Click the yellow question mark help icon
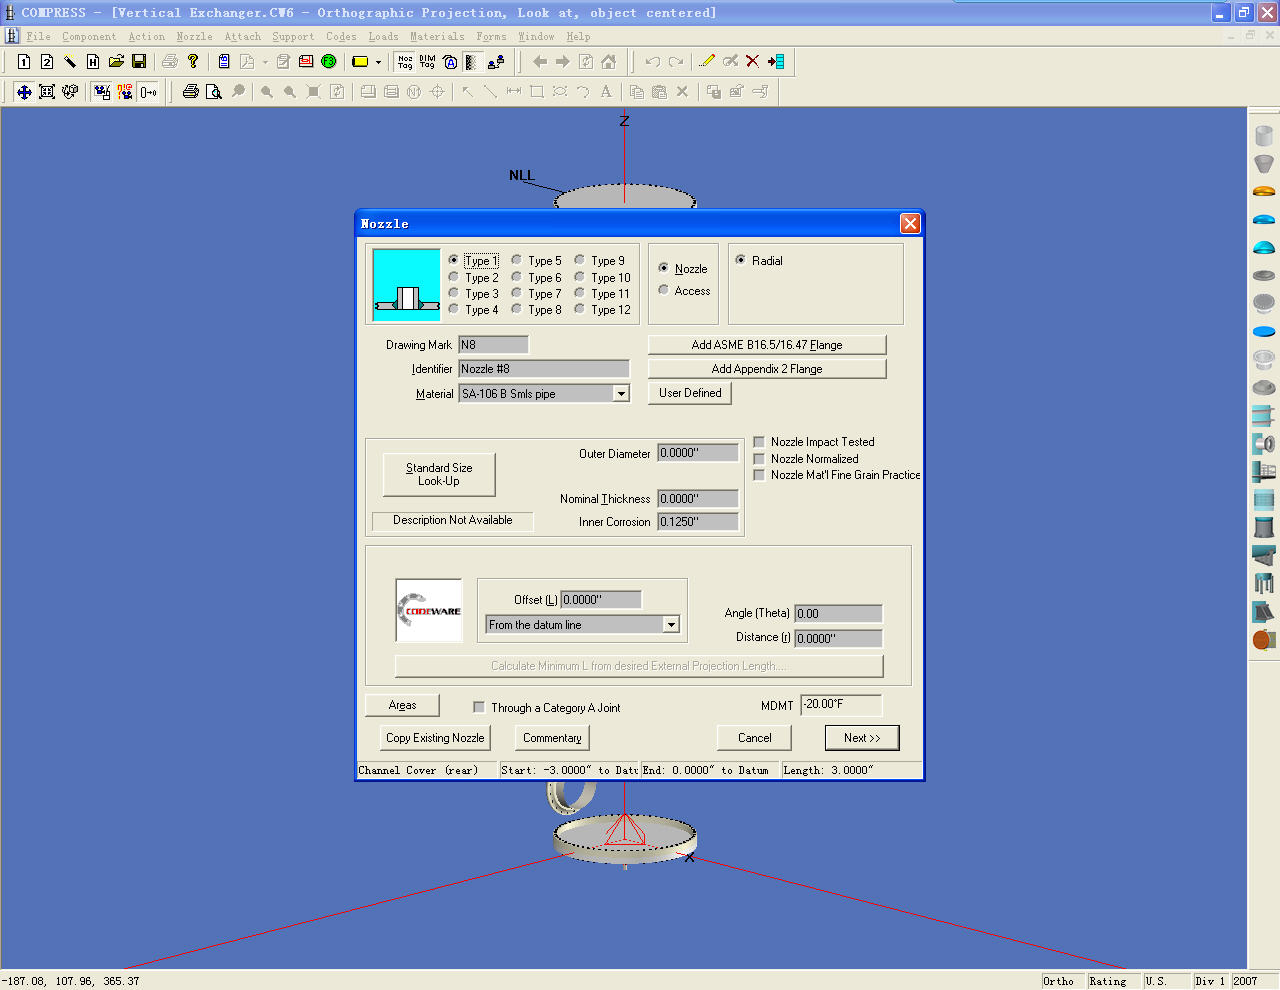1280x990 pixels. coord(193,62)
